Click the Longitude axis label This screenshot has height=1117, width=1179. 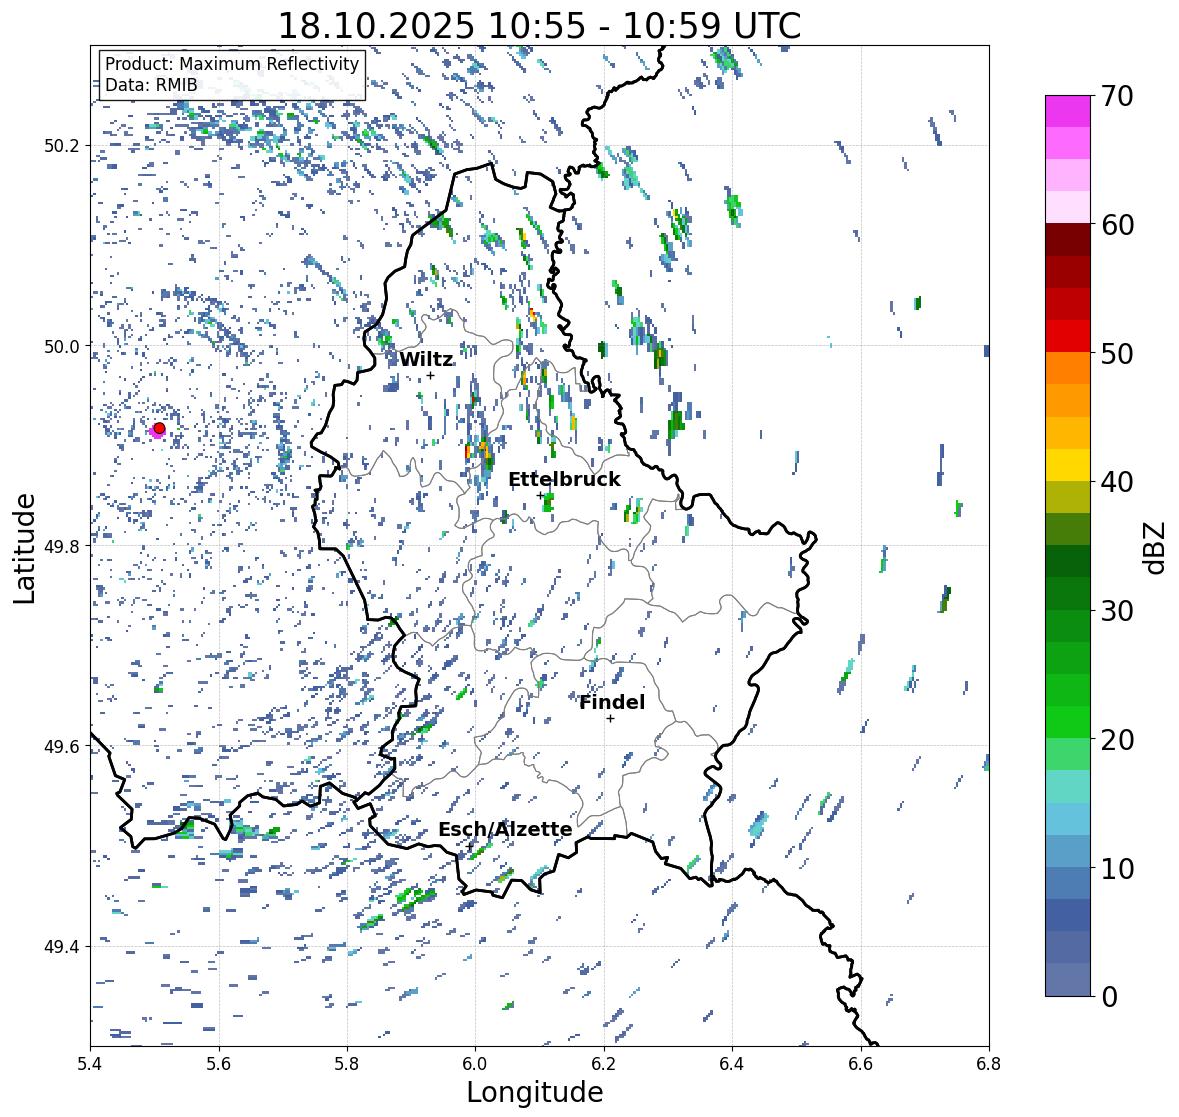(x=535, y=1092)
